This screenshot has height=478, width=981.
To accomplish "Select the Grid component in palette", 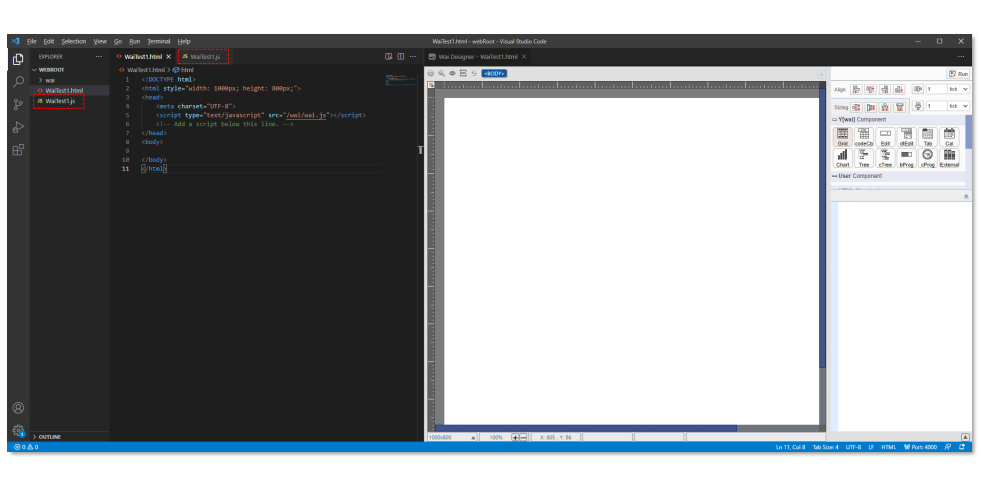I will 842,137.
